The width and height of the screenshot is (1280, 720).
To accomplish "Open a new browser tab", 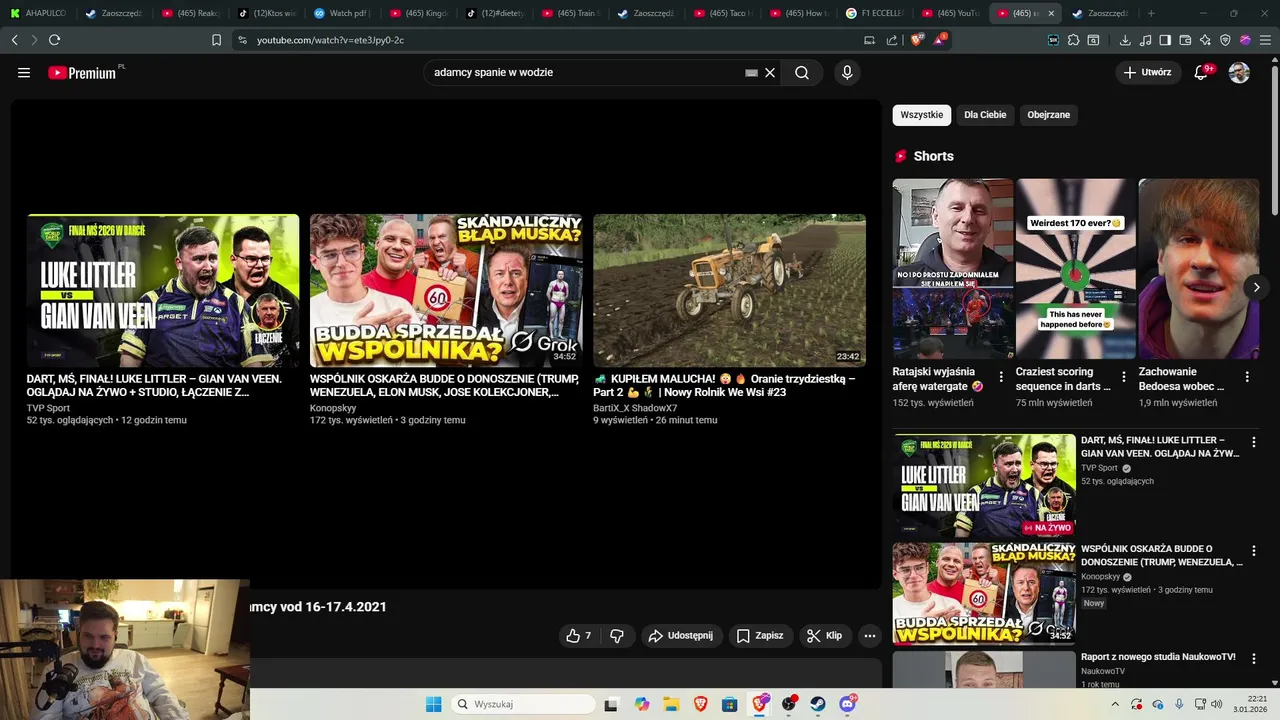I will [1151, 13].
